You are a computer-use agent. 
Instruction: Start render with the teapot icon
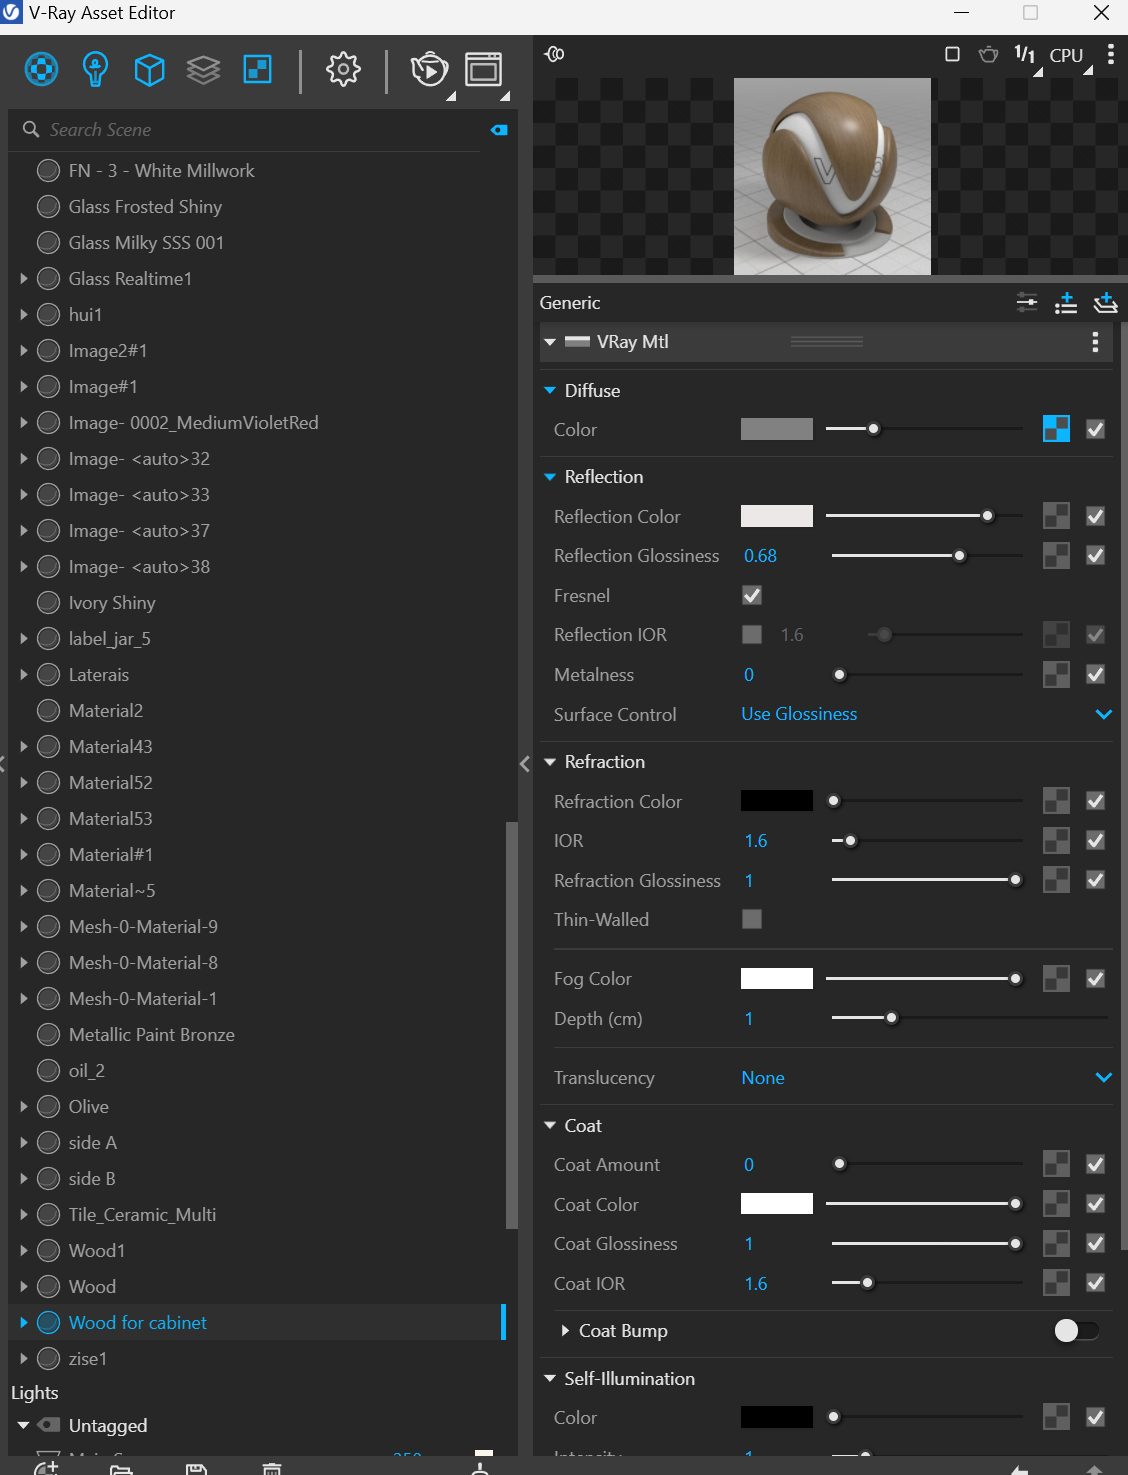pos(429,69)
